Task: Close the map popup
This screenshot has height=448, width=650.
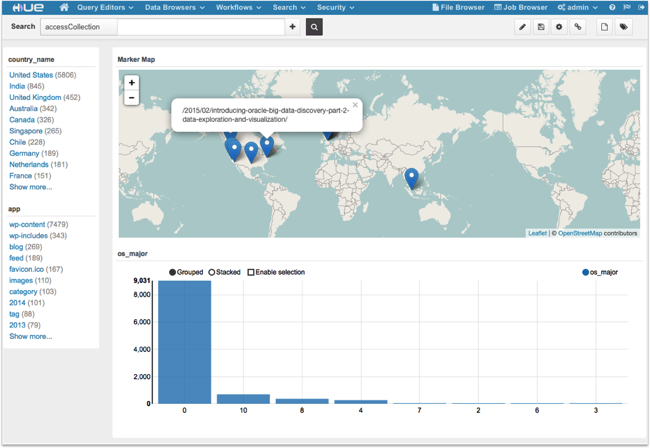Action: [x=355, y=105]
